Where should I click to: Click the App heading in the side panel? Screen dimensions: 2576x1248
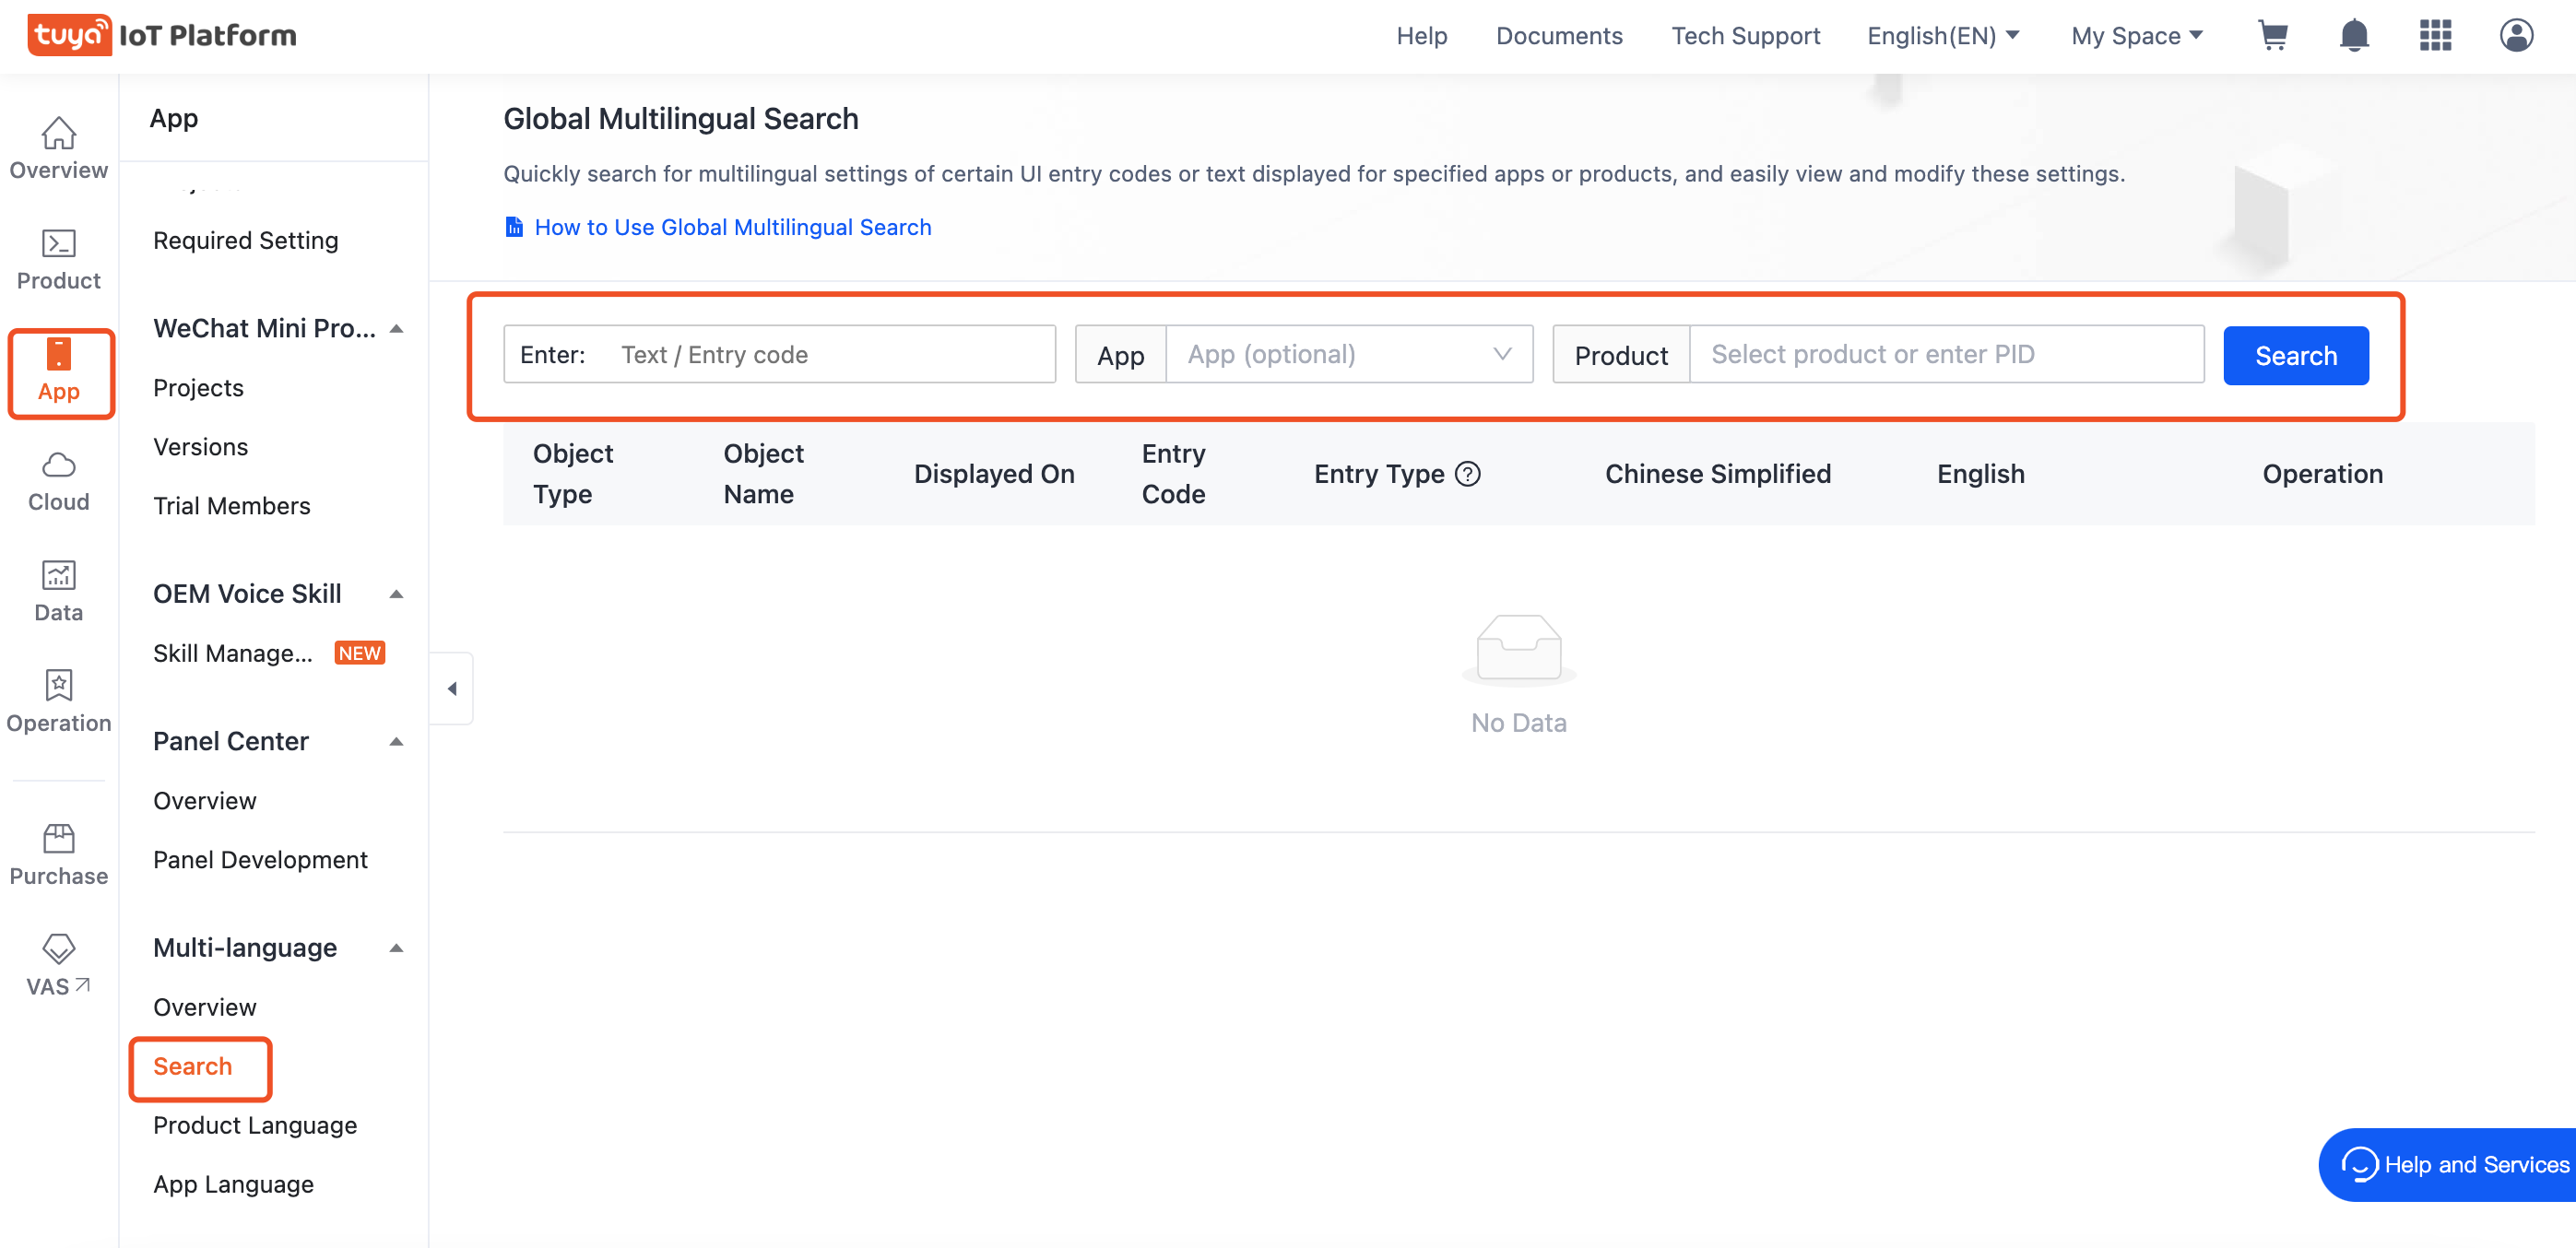point(174,118)
